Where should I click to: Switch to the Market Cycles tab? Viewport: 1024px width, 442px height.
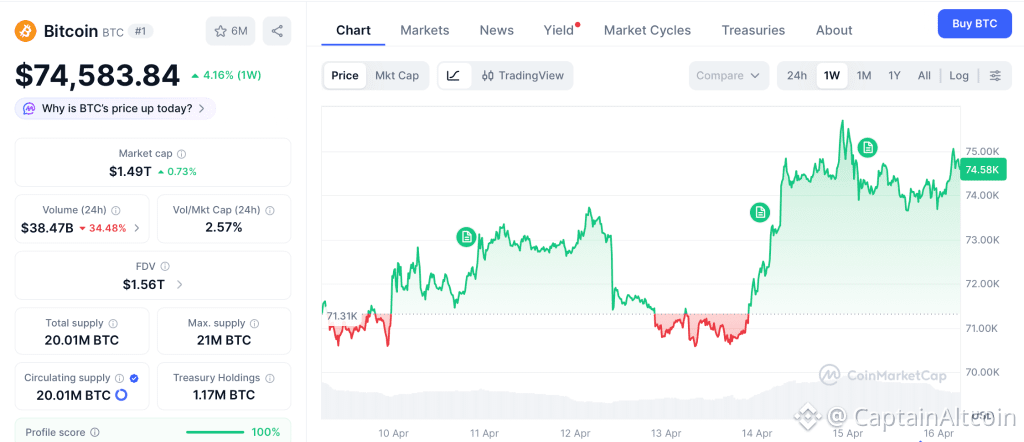(647, 30)
